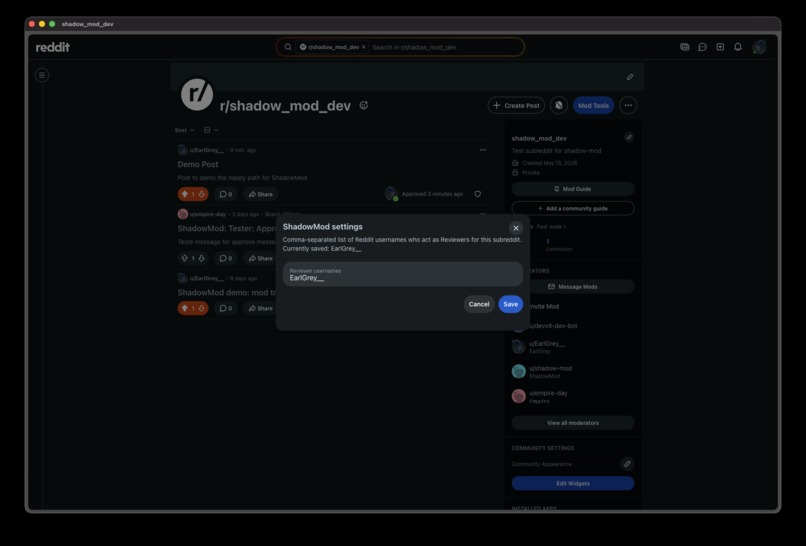The width and height of the screenshot is (806, 546).
Task: Open the Mod Guide button
Action: [573, 189]
